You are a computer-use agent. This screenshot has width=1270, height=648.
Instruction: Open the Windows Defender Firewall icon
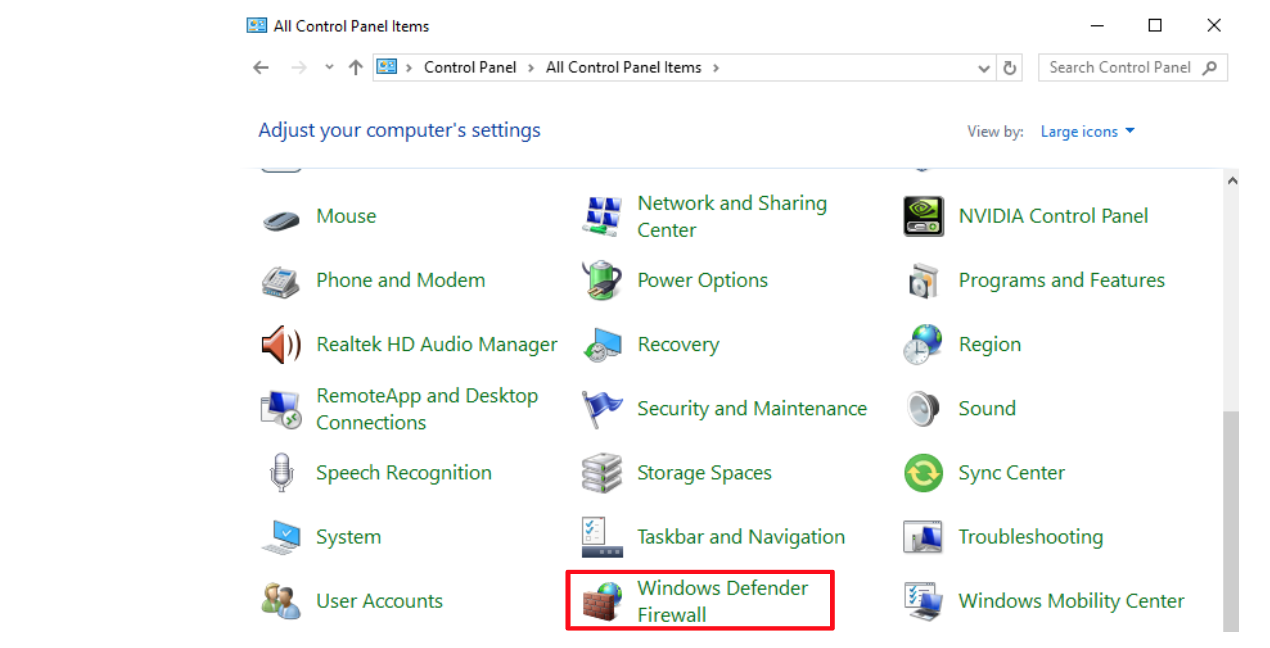[x=602, y=601]
